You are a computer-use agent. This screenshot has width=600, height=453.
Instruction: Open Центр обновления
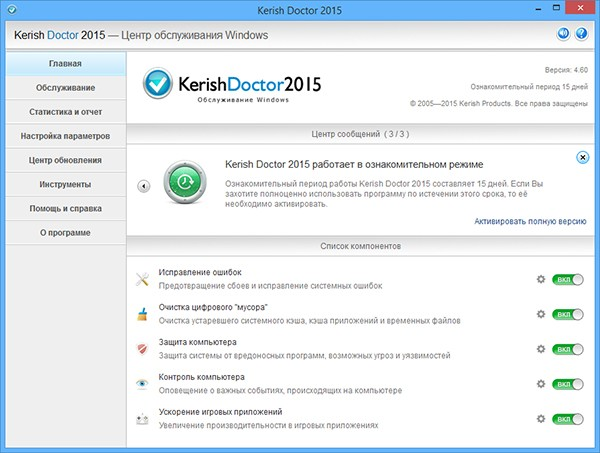coord(66,160)
